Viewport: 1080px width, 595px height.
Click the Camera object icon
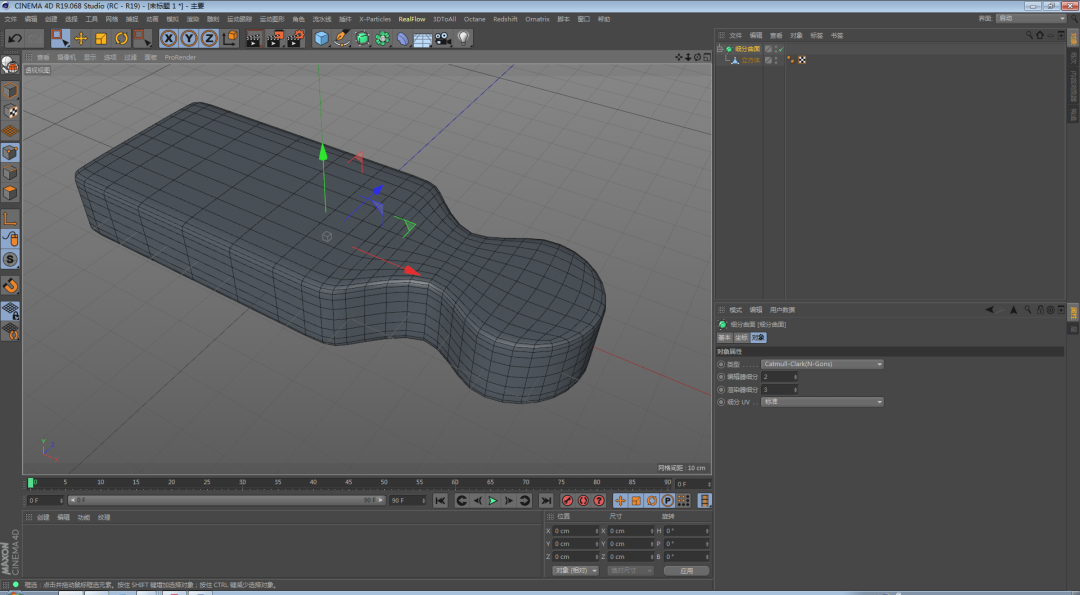(x=442, y=38)
